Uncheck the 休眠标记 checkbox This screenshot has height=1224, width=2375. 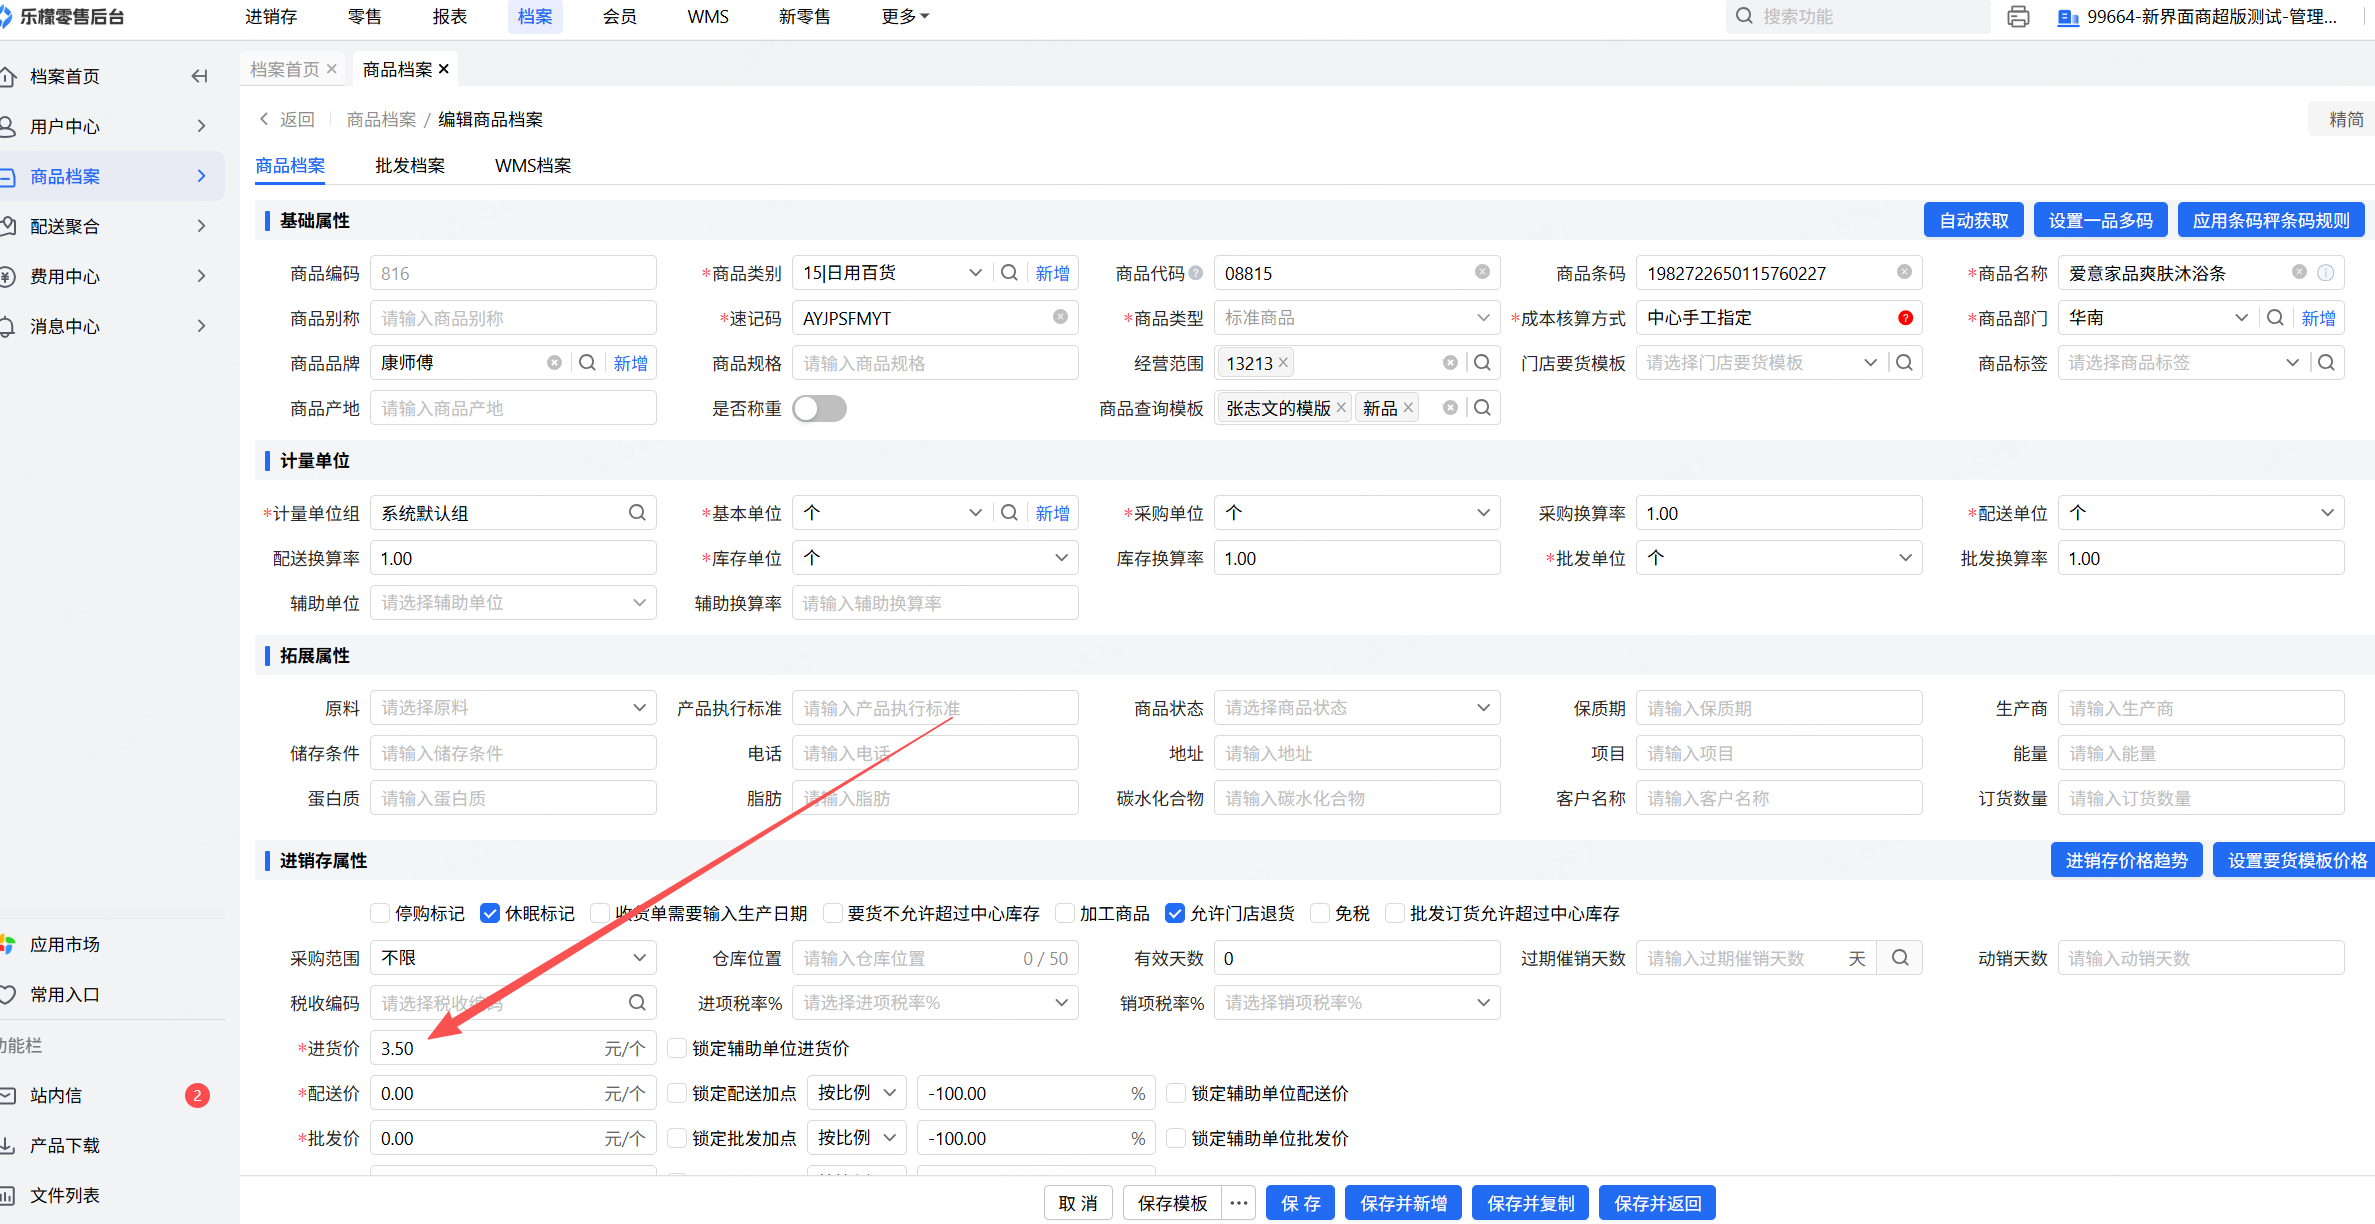(x=490, y=913)
